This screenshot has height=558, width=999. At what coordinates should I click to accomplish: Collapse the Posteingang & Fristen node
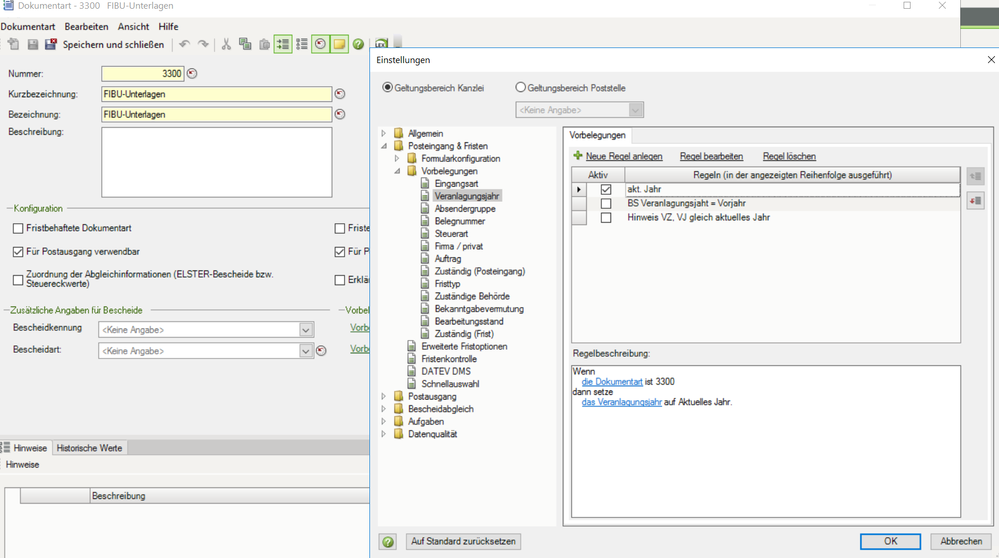pos(384,146)
